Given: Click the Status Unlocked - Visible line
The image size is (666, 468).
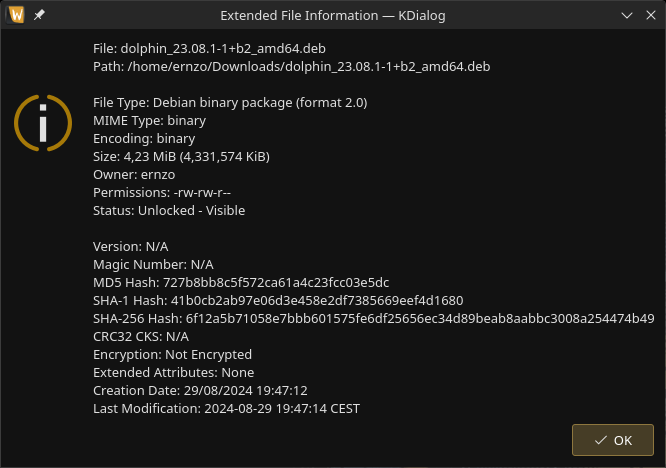Looking at the screenshot, I should pyautogui.click(x=169, y=211).
